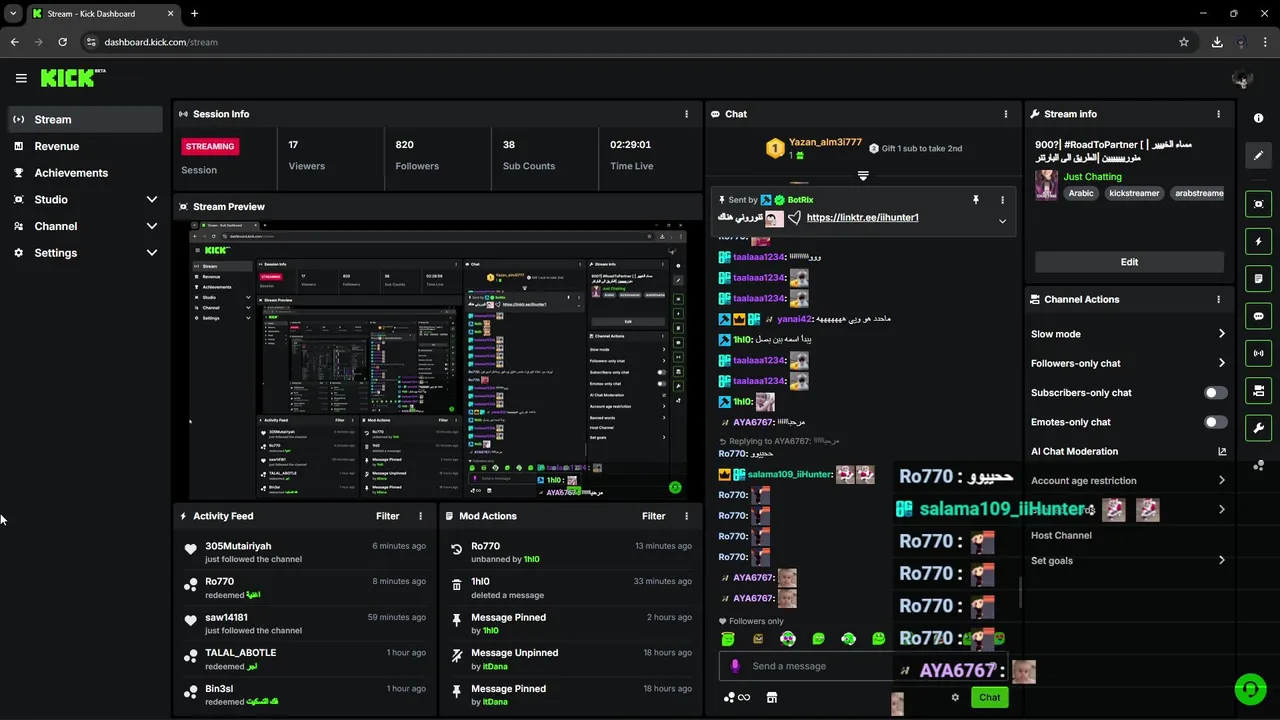Open Set goals arrow
The image size is (1280, 720).
click(1221, 560)
